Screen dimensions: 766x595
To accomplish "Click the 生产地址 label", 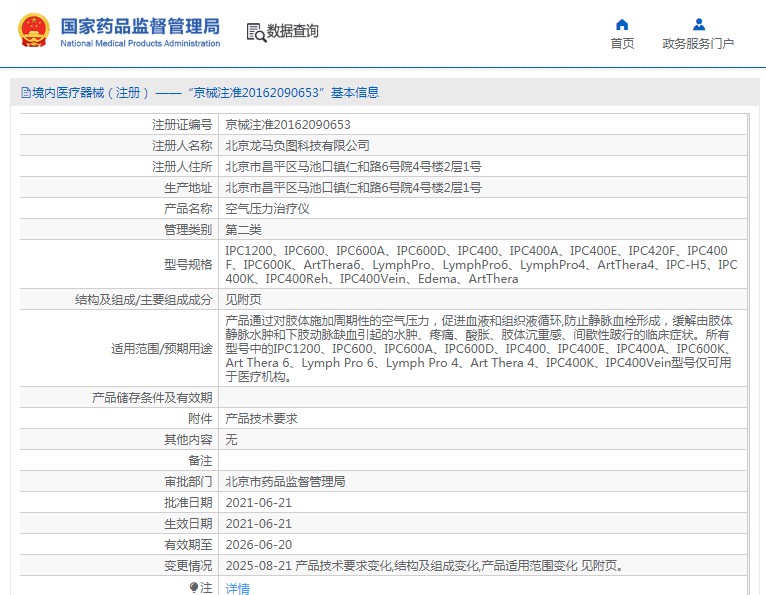I will point(188,188).
